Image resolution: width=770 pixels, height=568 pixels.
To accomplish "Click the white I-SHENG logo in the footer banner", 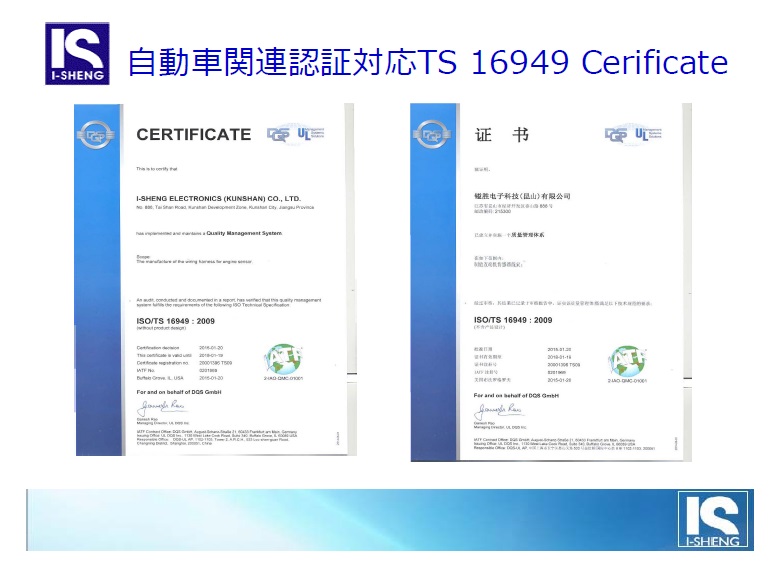I will tap(713, 519).
